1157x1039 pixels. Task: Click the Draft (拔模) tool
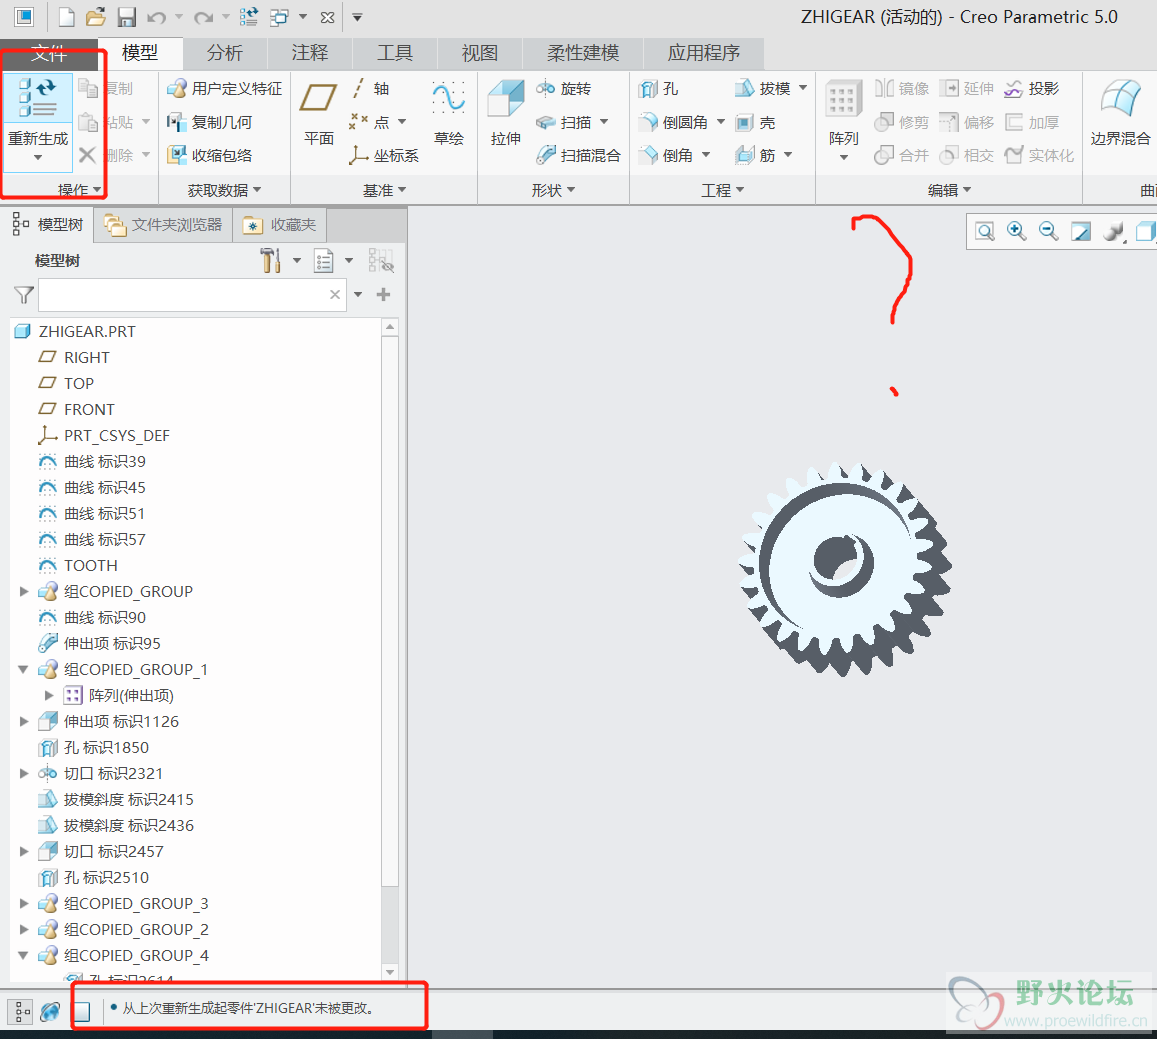point(763,89)
